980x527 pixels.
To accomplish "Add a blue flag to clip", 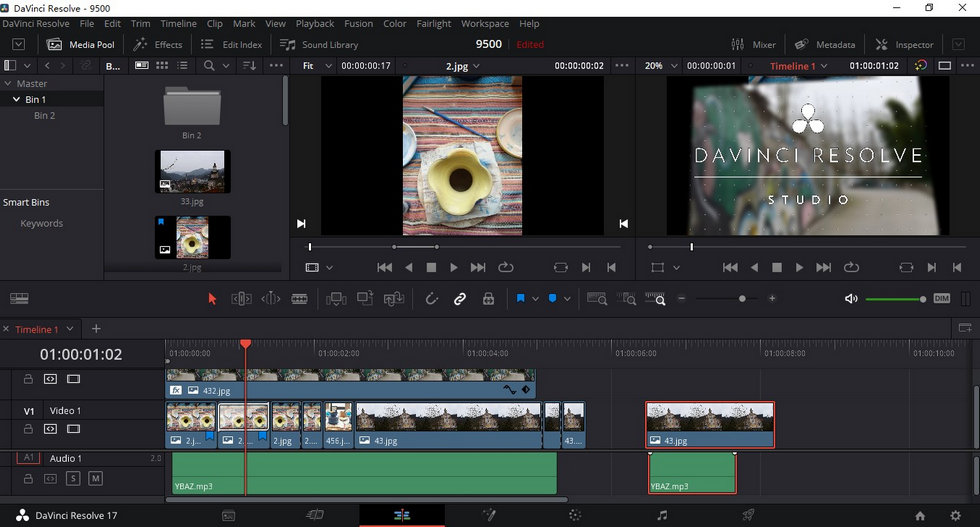I will 520,298.
